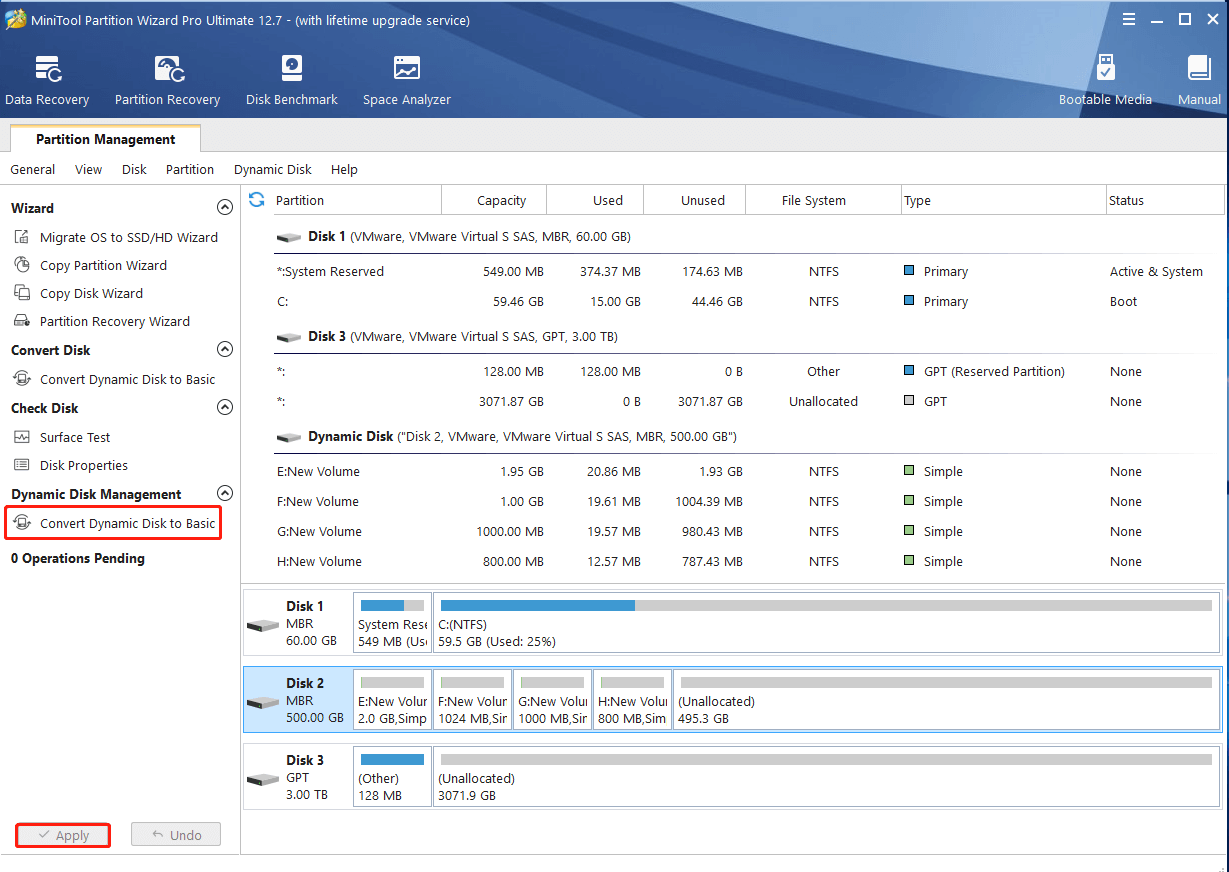The image size is (1229, 872).
Task: Open the View menu
Action: pyautogui.click(x=88, y=170)
